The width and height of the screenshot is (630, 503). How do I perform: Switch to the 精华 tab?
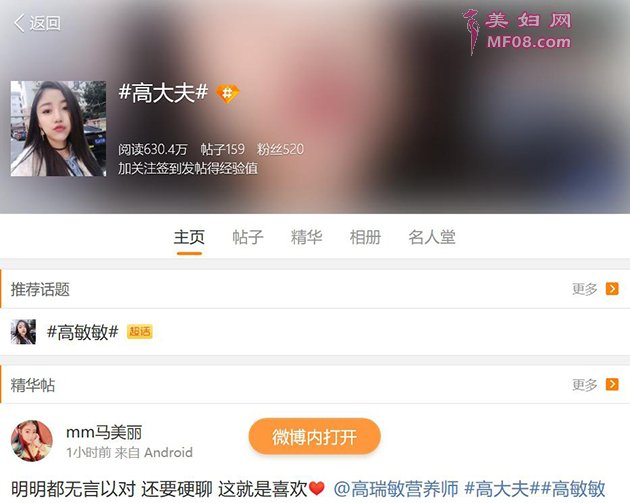click(x=307, y=237)
